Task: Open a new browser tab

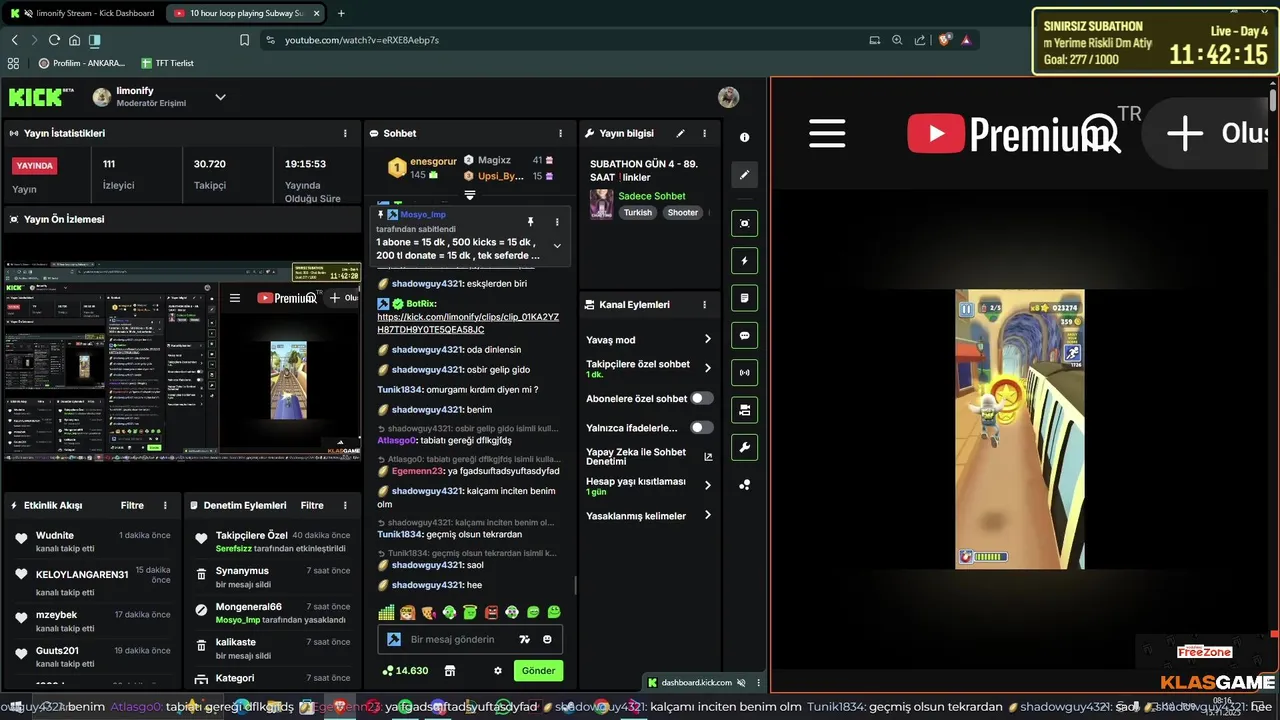Action: 341,13
